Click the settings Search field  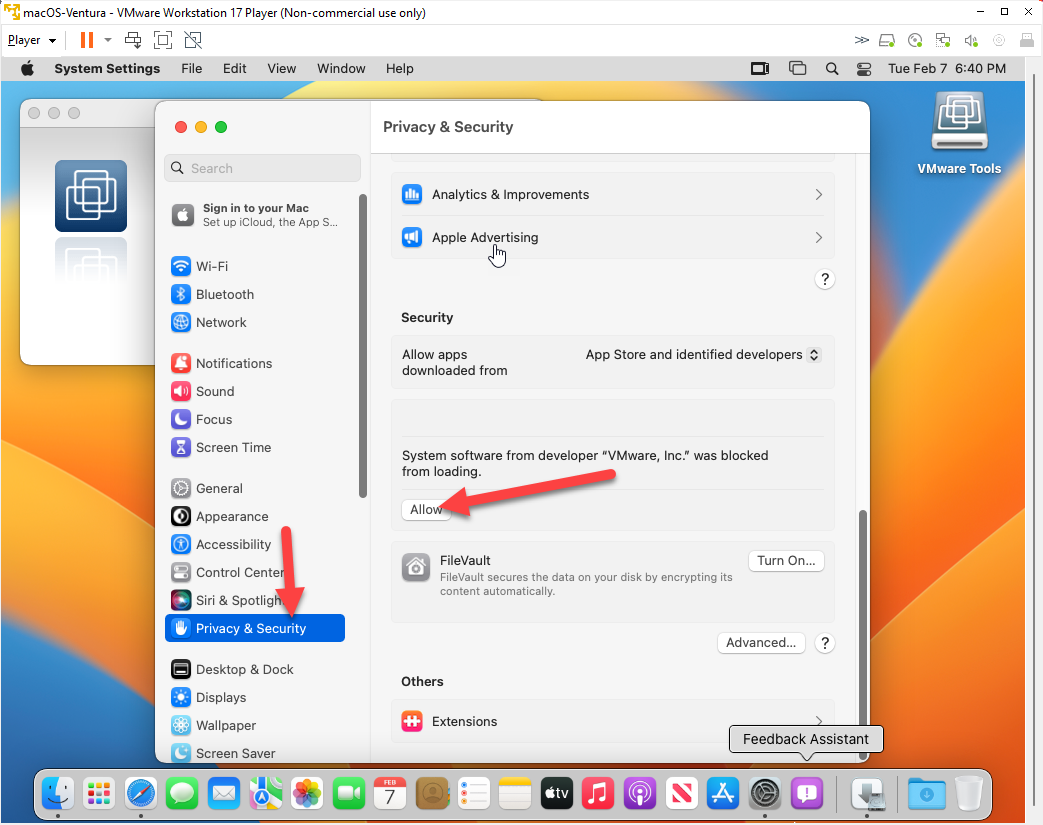(262, 168)
